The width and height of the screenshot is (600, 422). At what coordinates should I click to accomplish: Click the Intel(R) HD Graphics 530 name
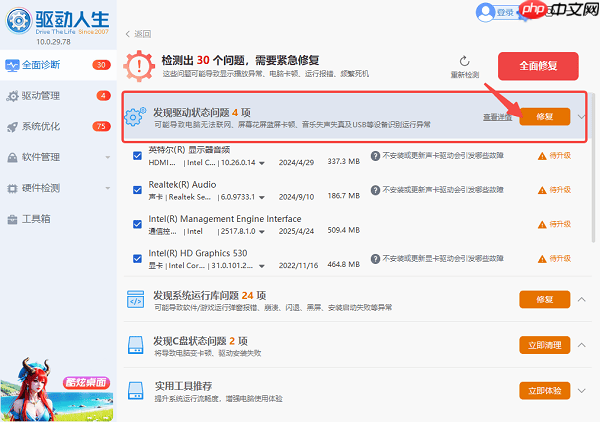[x=198, y=253]
